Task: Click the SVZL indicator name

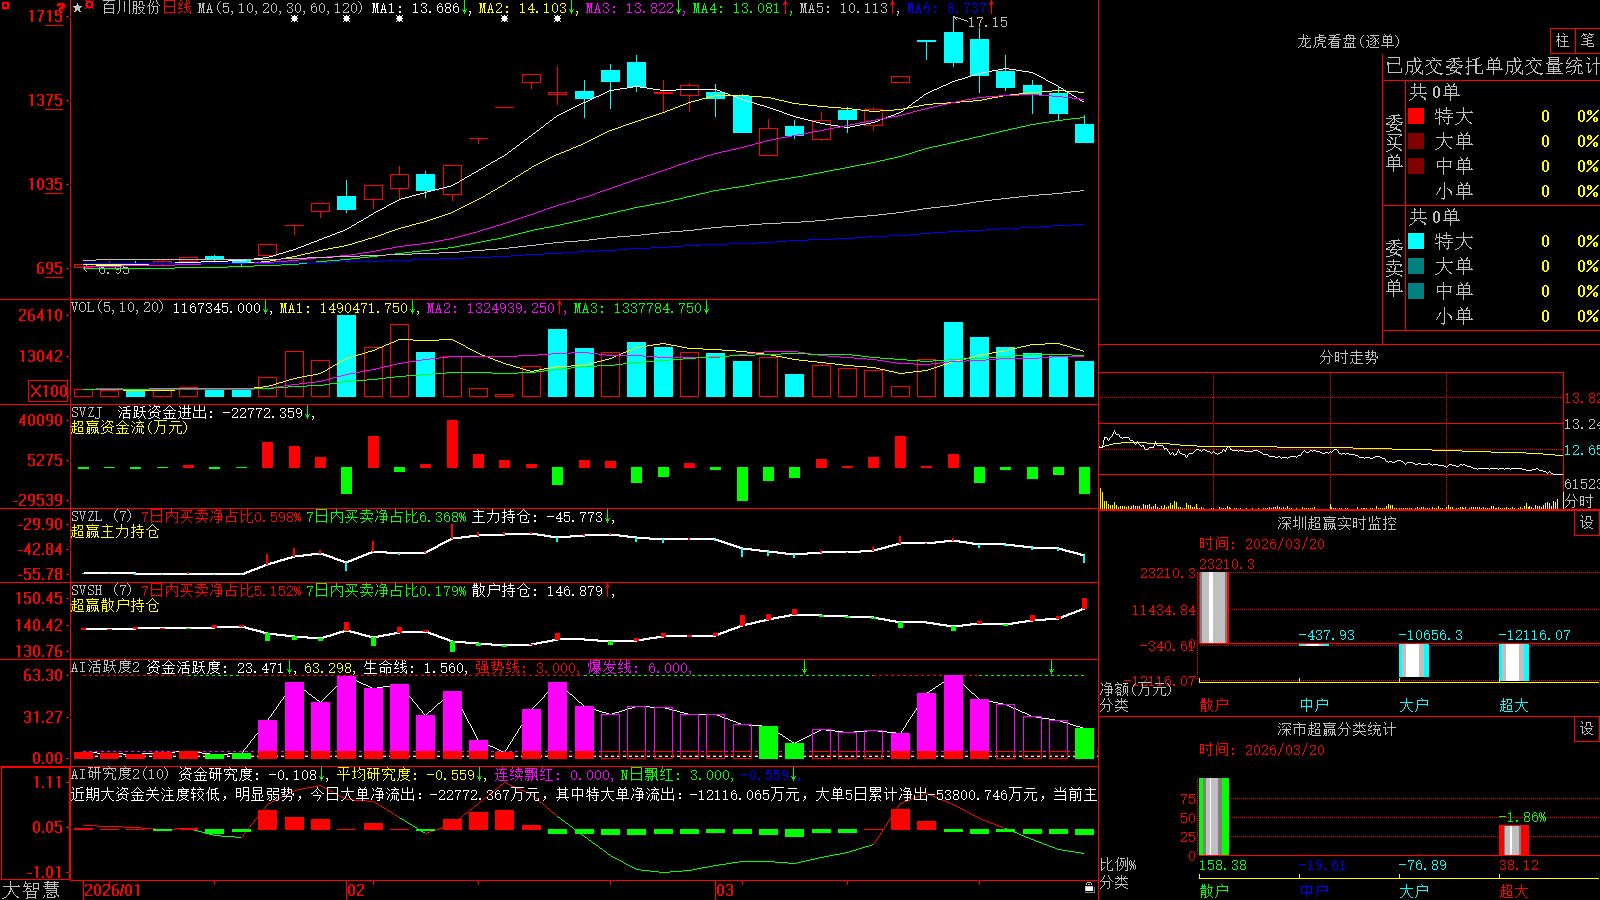Action: coord(86,516)
